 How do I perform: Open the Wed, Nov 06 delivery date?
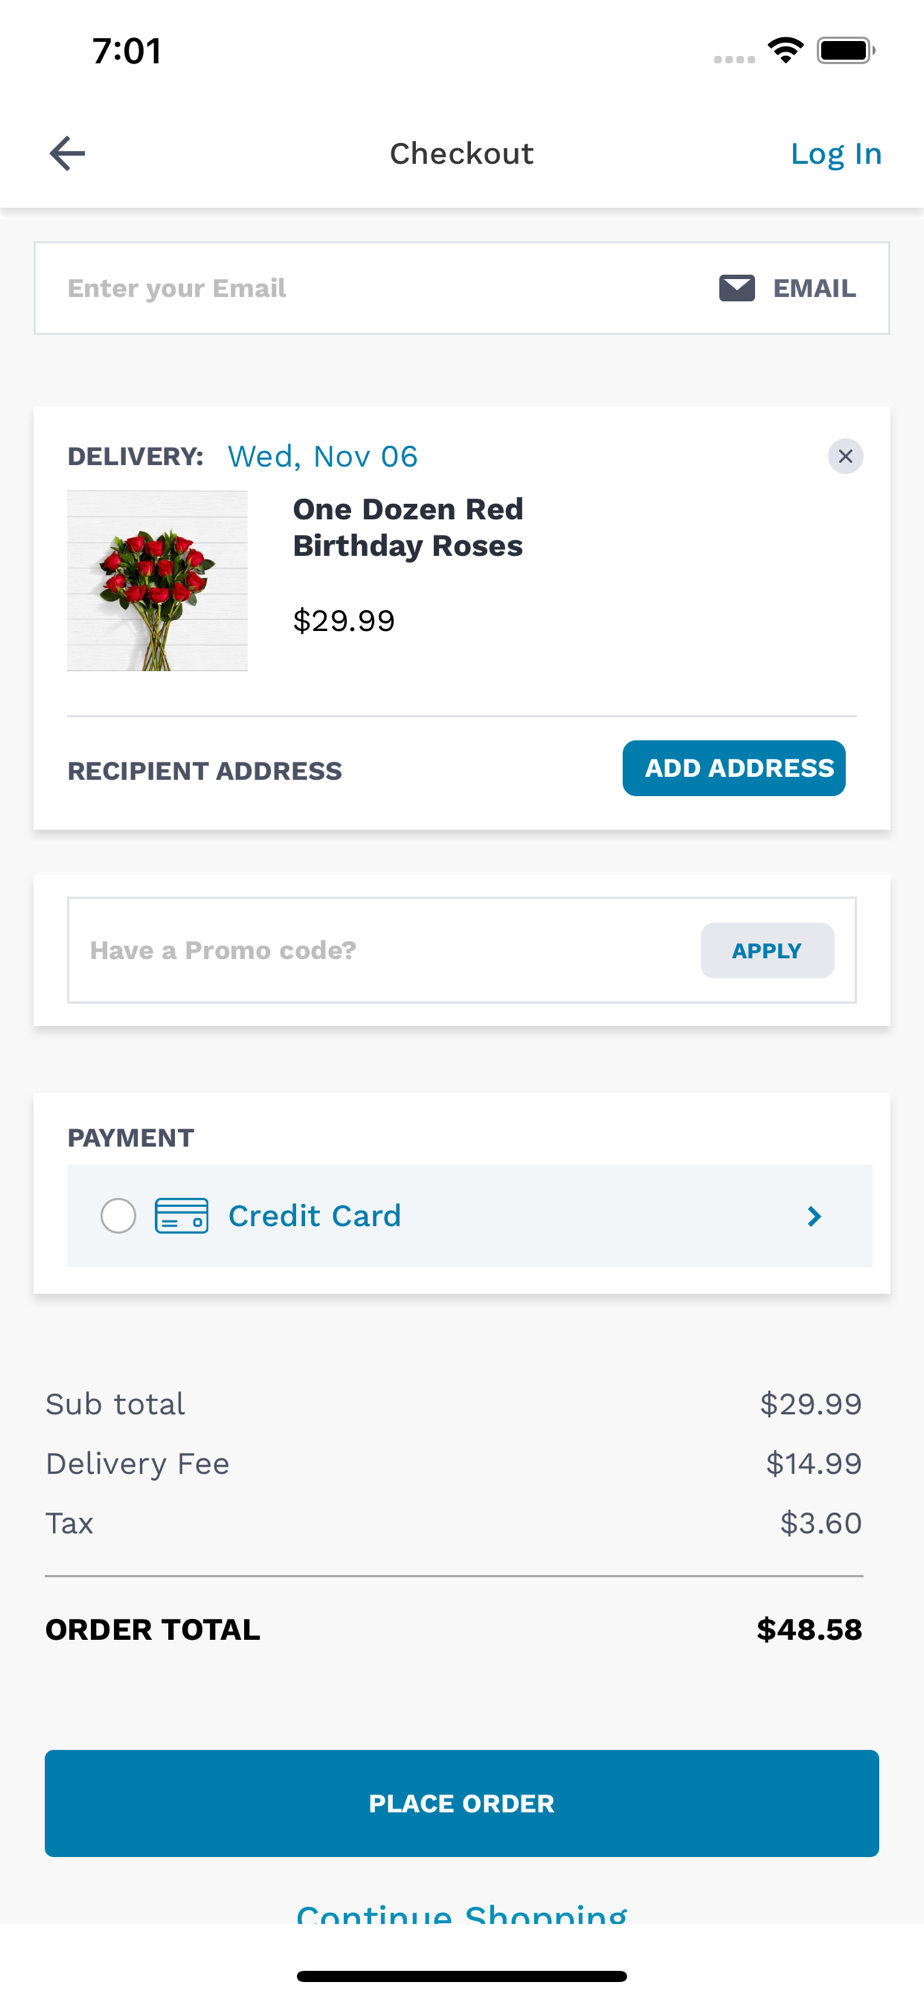[x=322, y=456]
